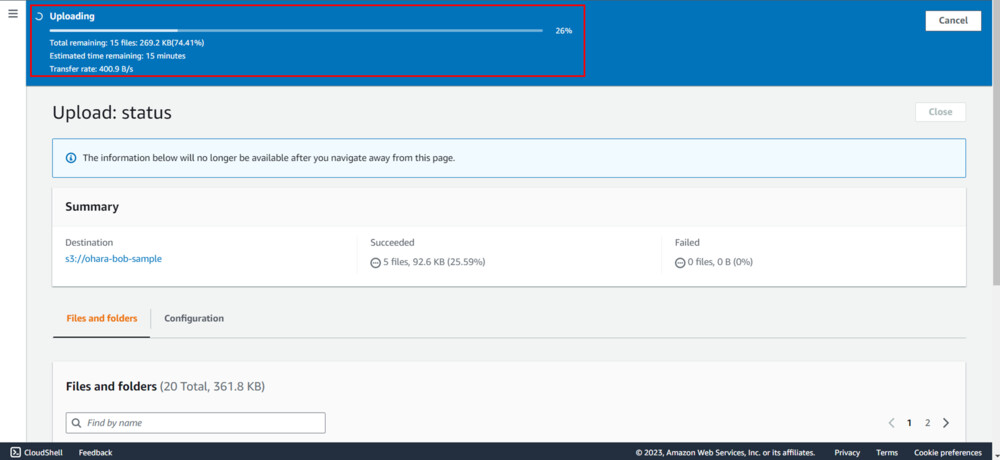Click the magnifier icon in search box
This screenshot has width=1000, height=460.
click(x=76, y=423)
